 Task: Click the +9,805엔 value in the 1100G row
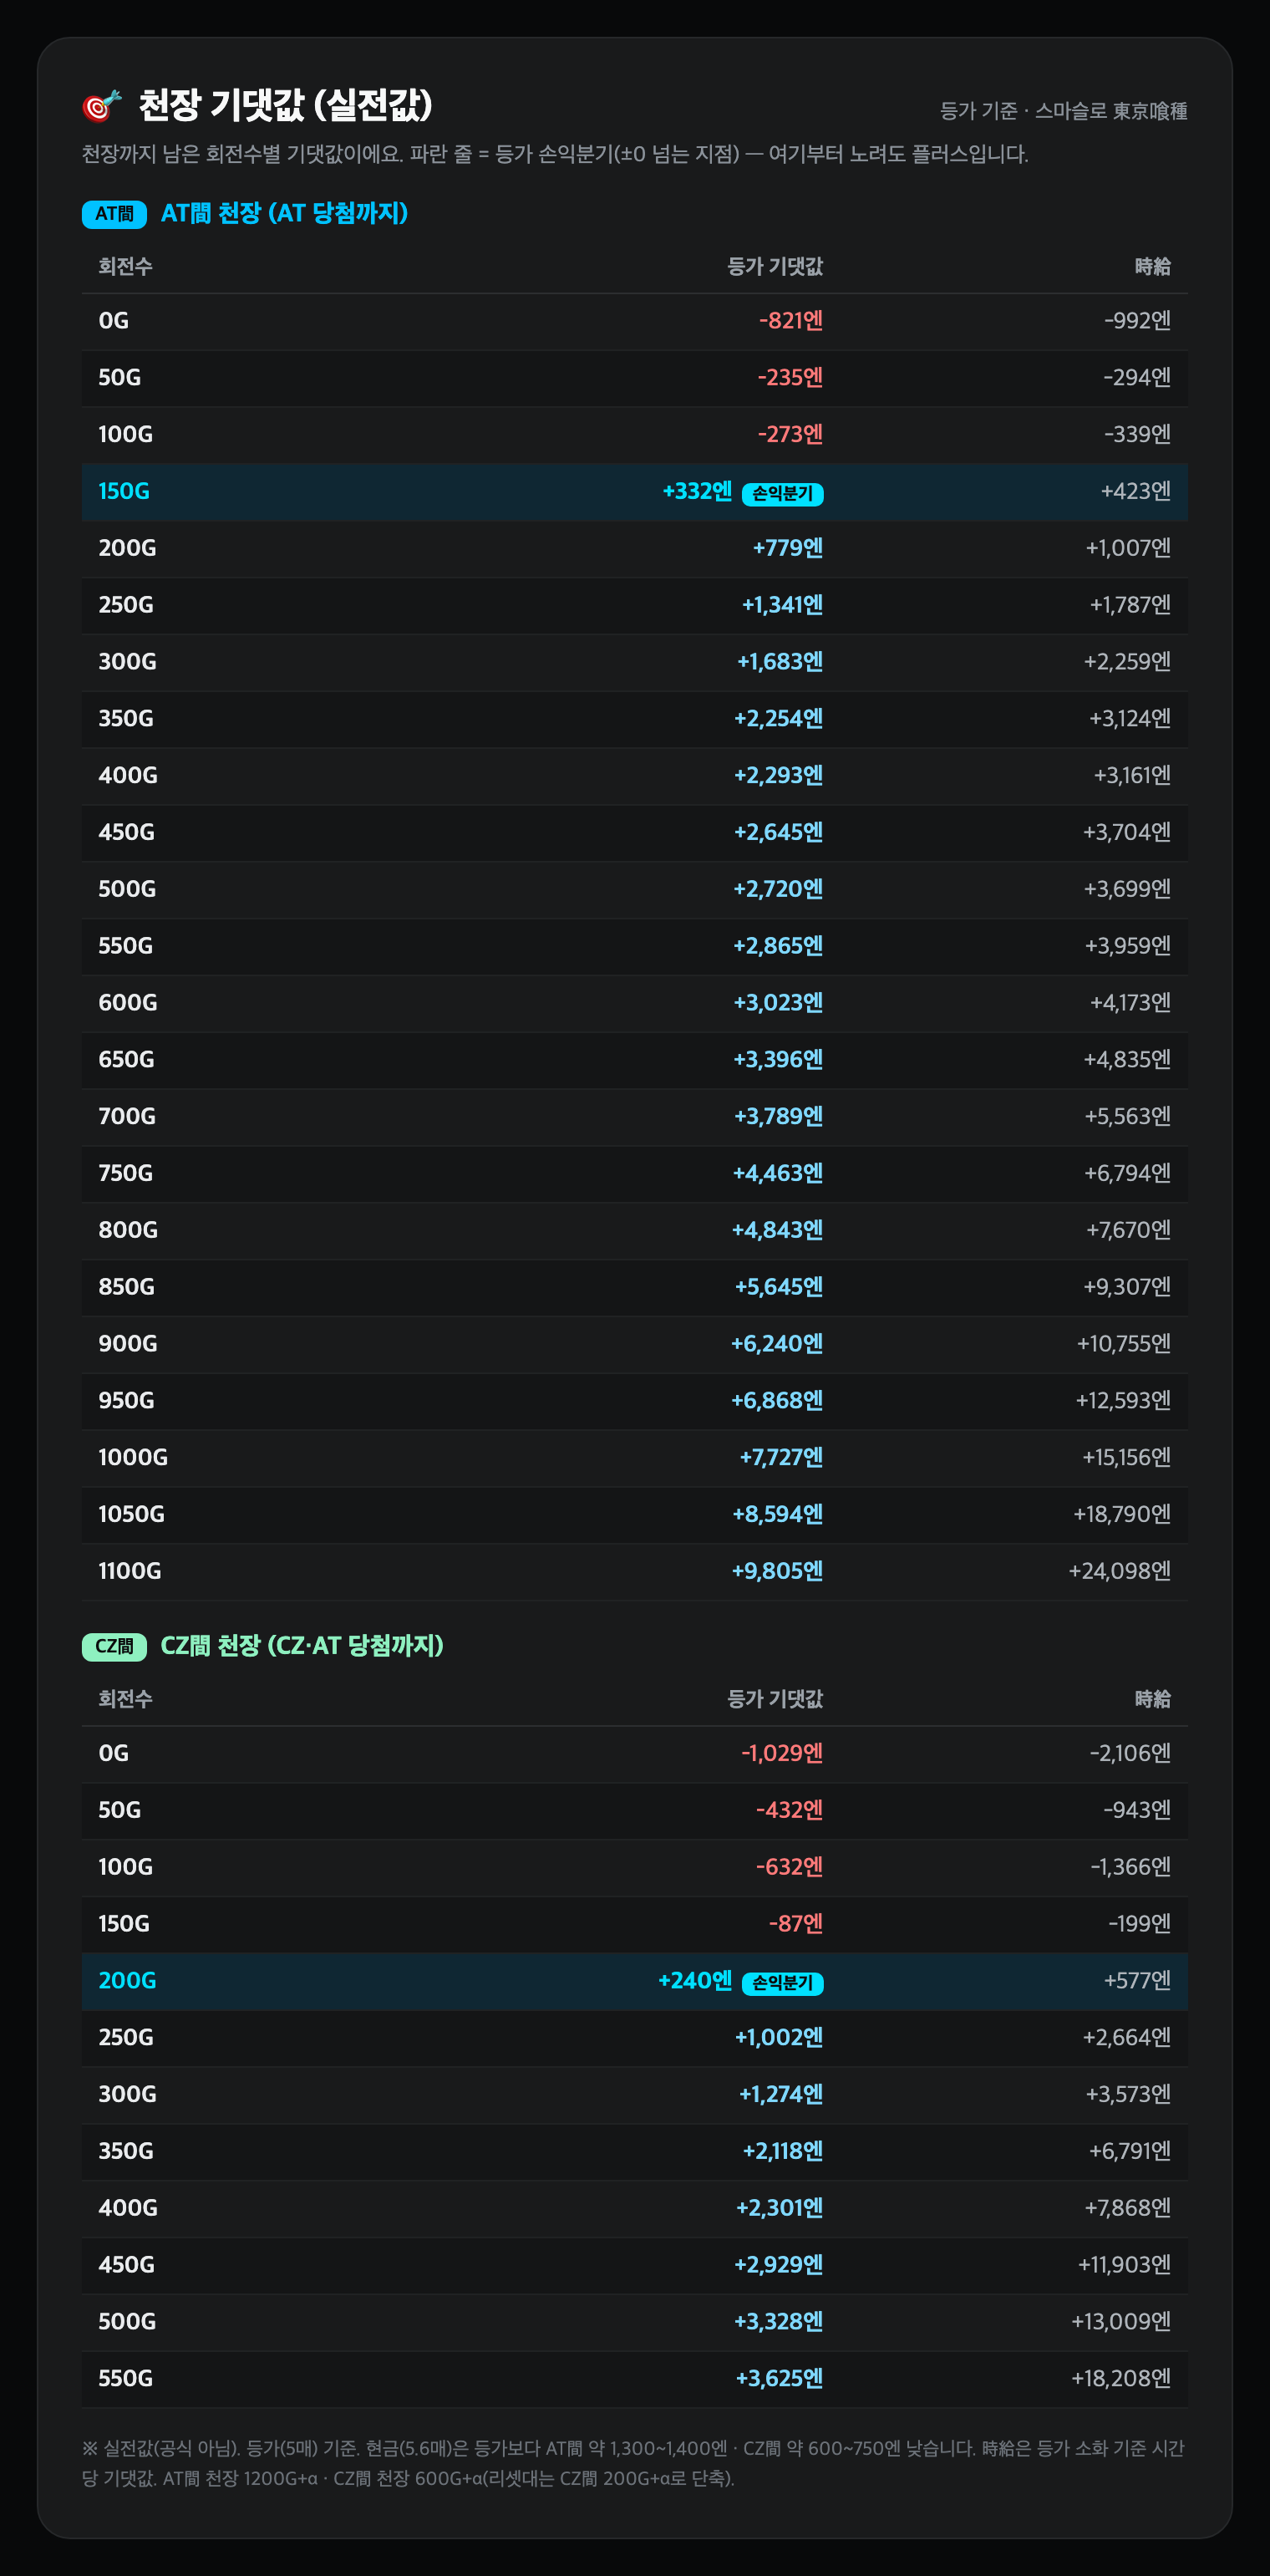[x=777, y=1570]
